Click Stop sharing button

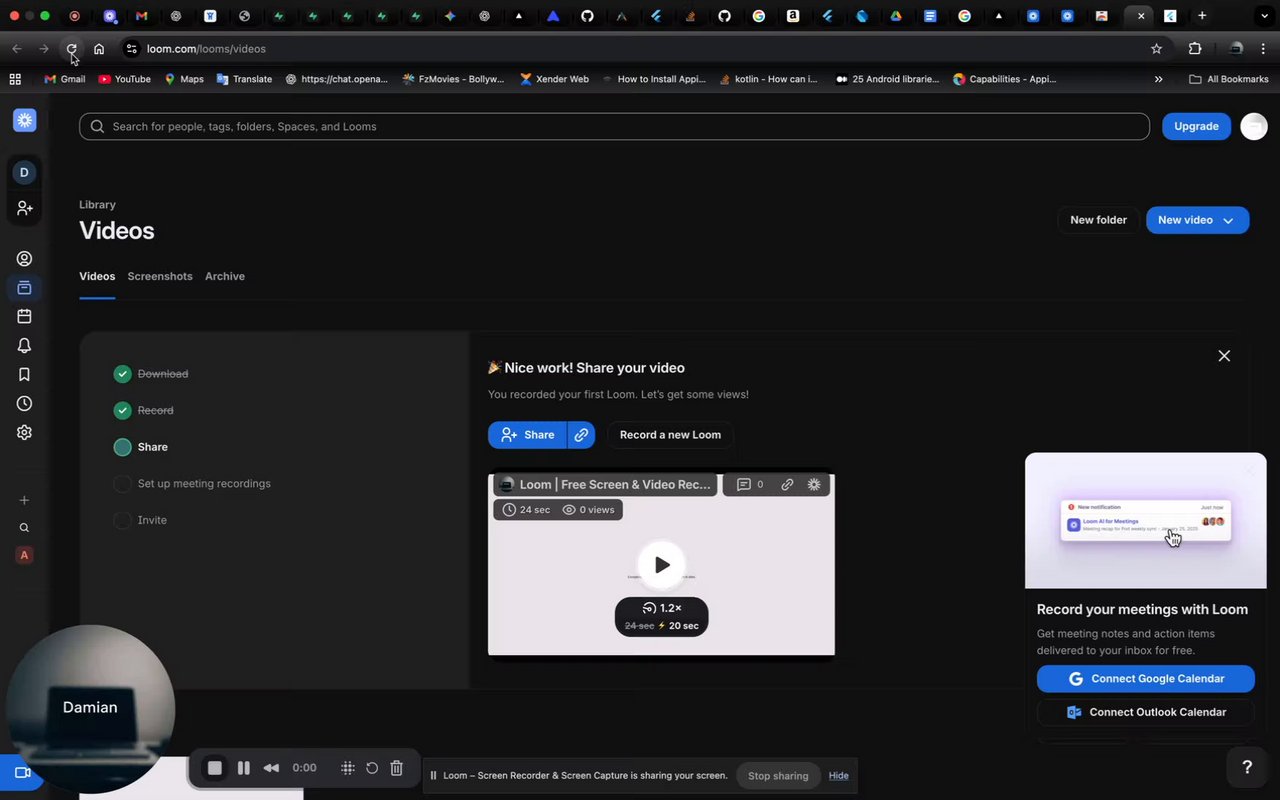pyautogui.click(x=778, y=776)
